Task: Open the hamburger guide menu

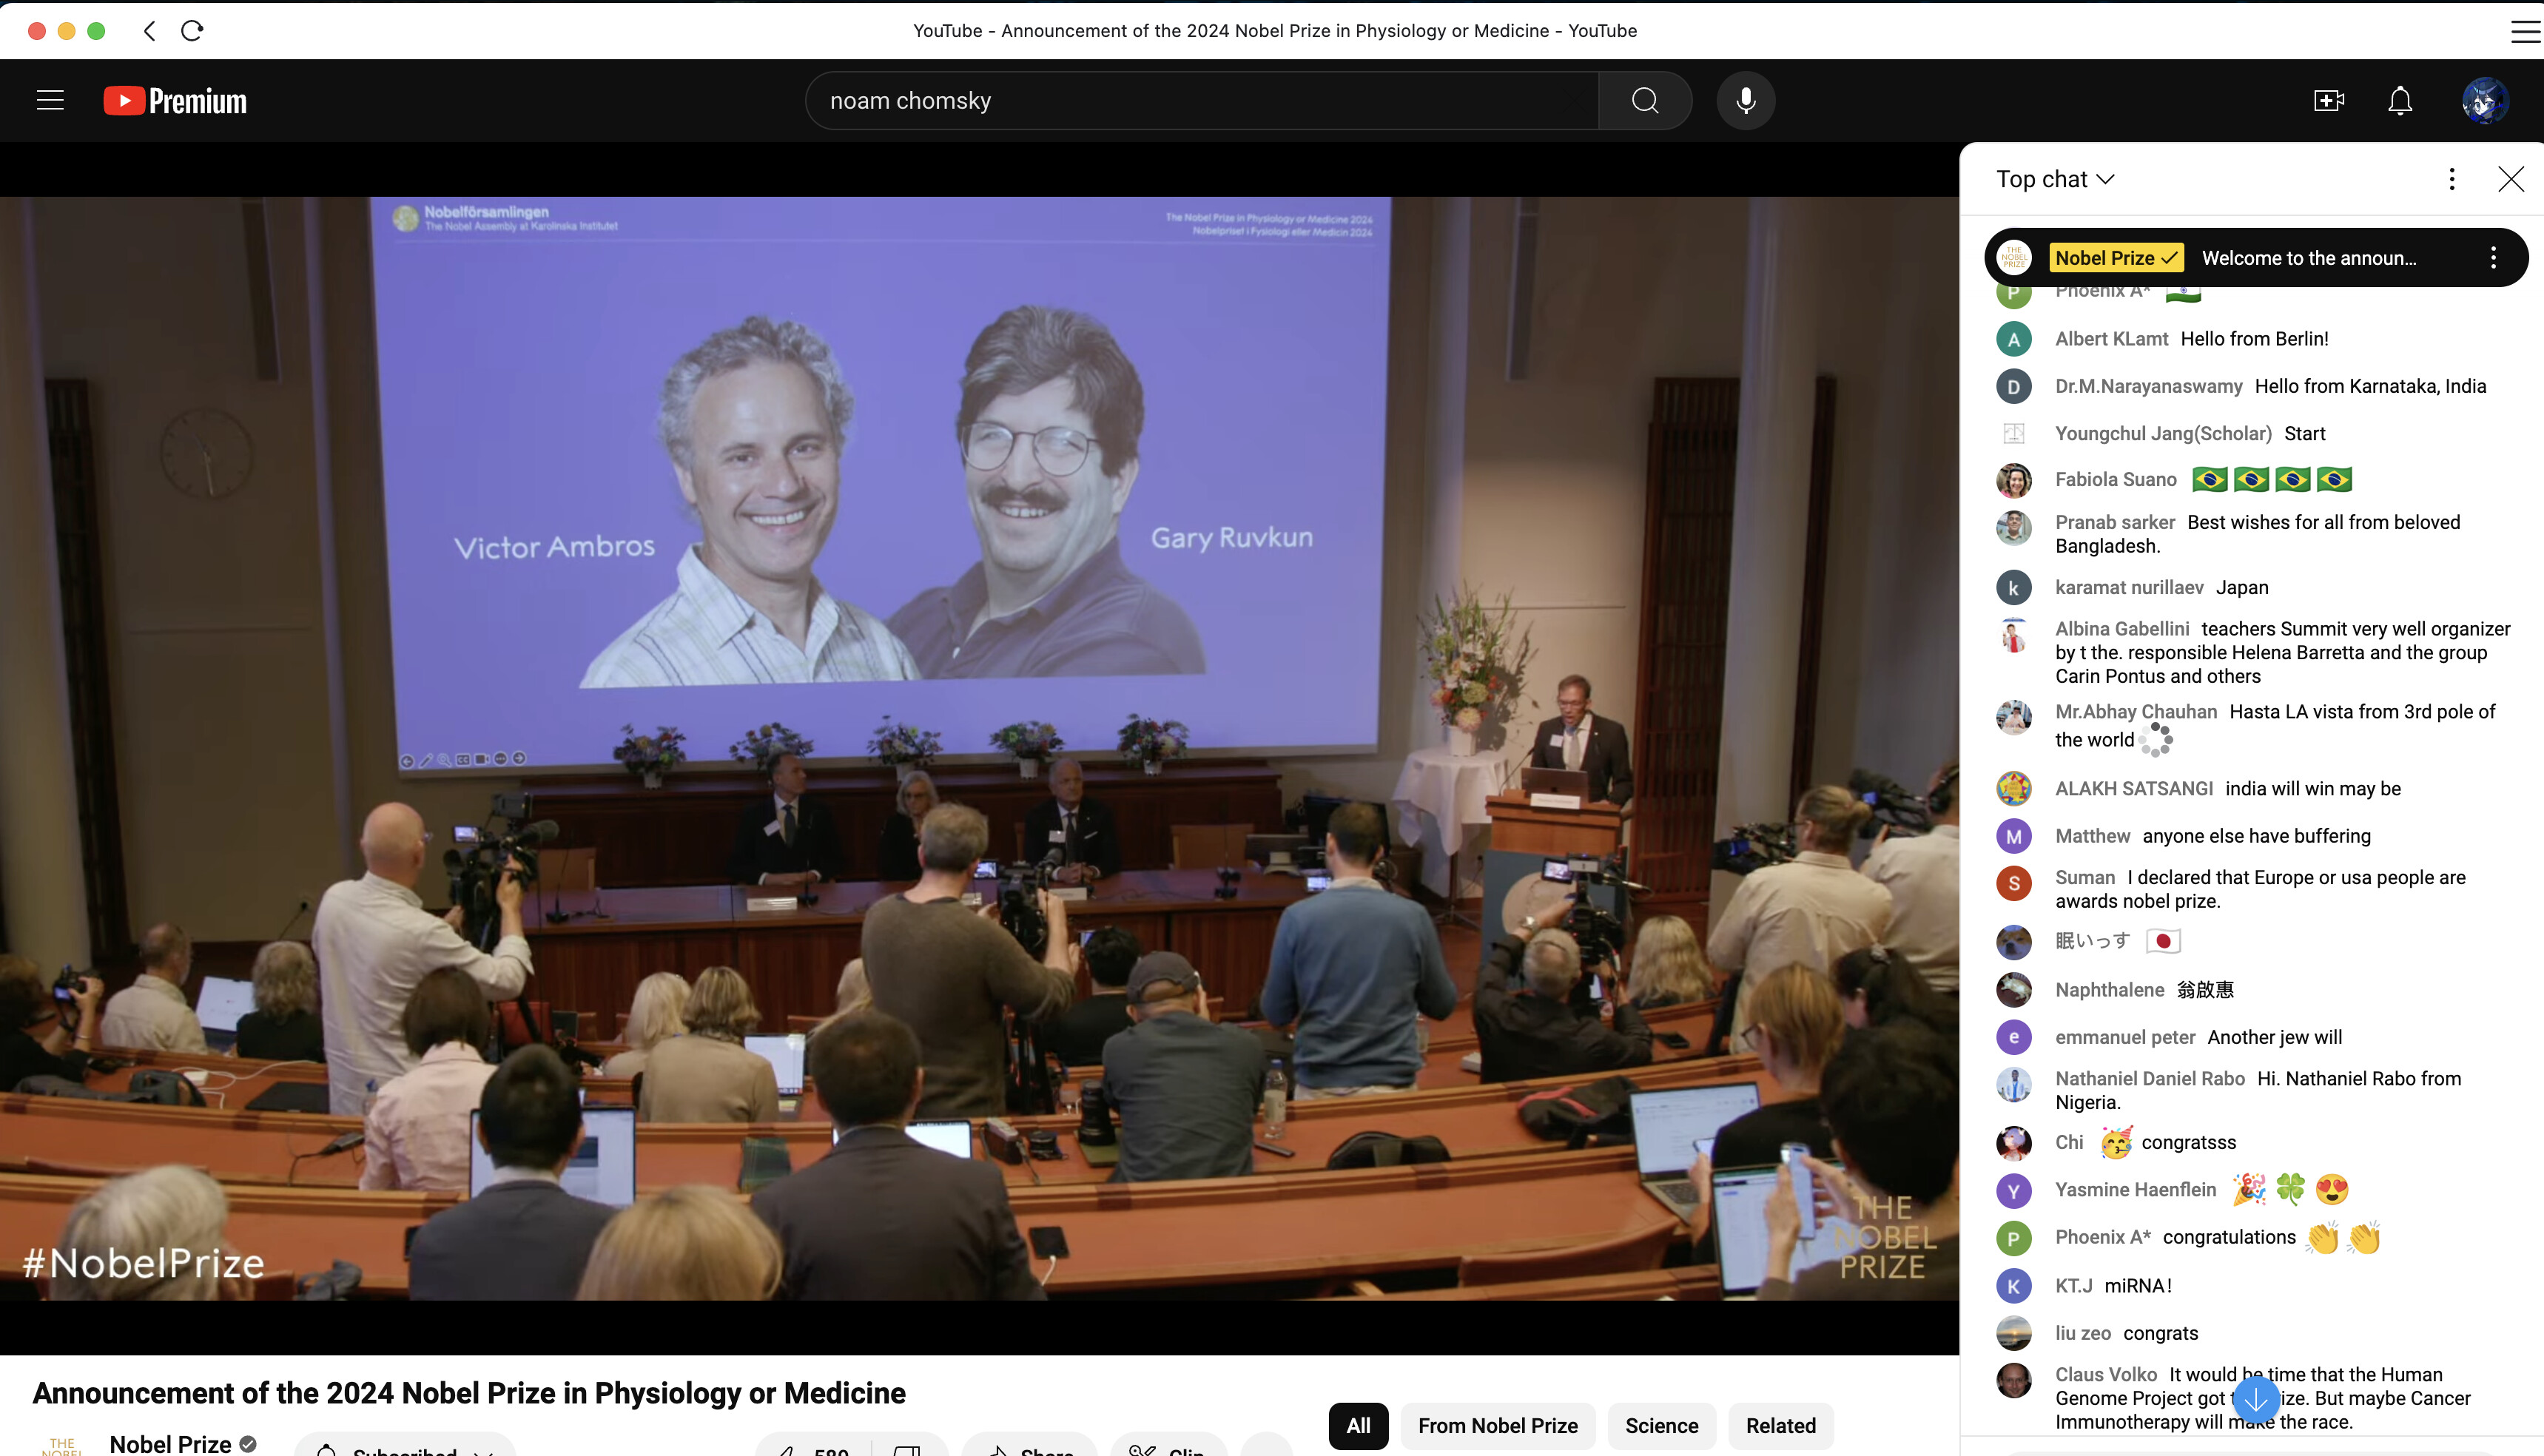Action: coord(50,100)
